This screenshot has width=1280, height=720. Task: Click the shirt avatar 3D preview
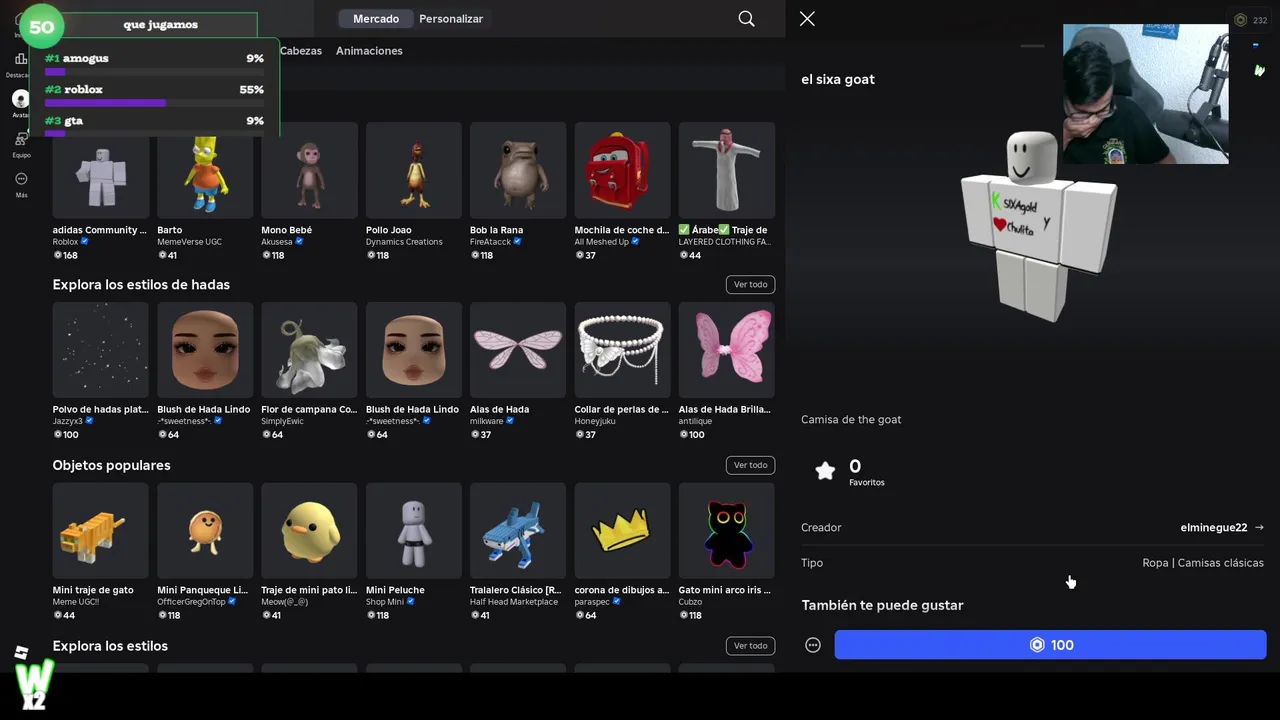tap(1037, 225)
